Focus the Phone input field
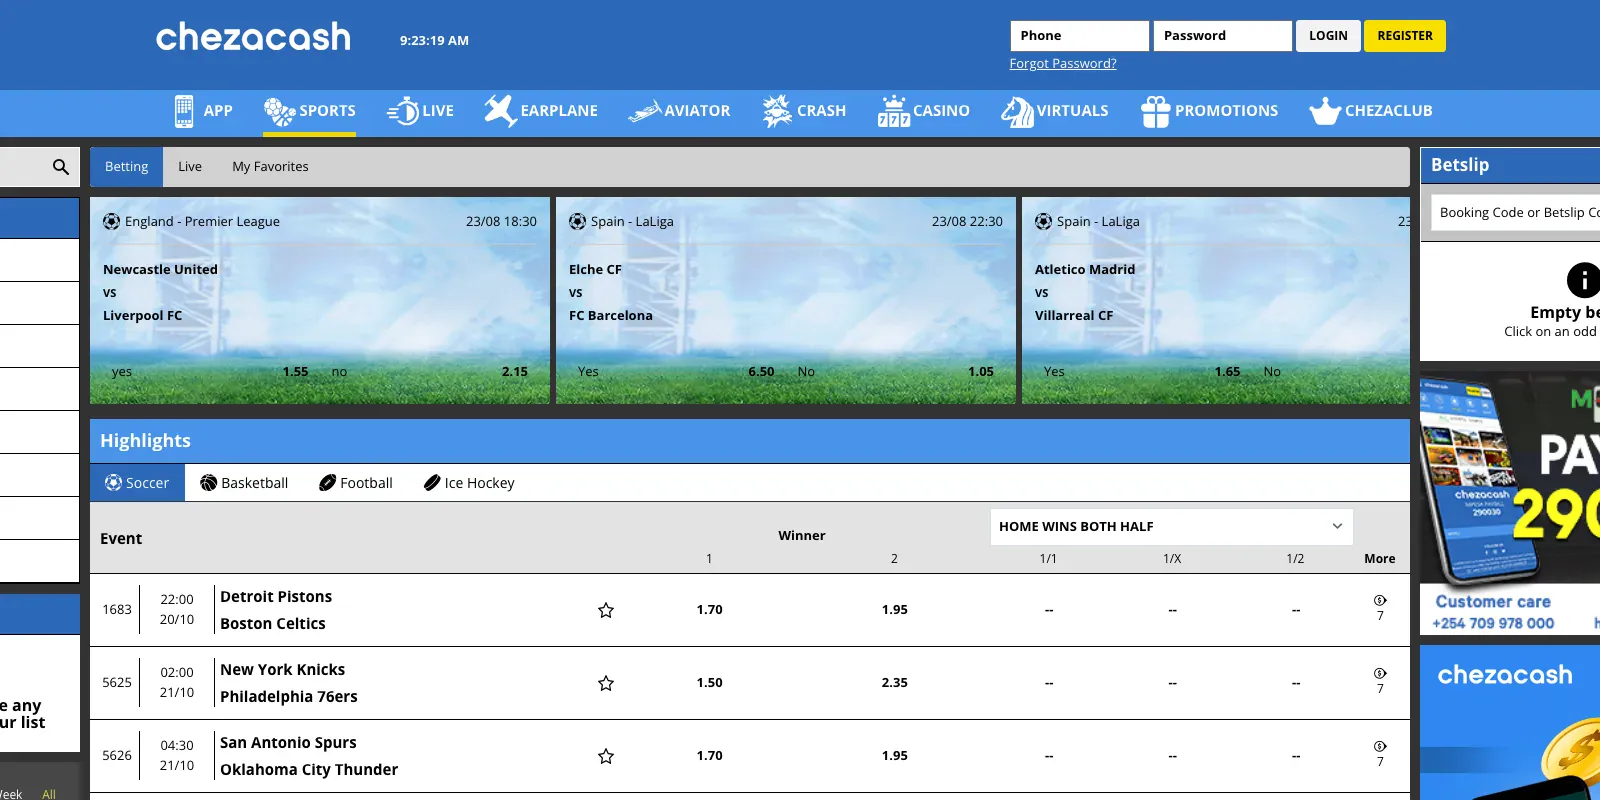Screen dimensions: 1600x800 tap(1080, 36)
